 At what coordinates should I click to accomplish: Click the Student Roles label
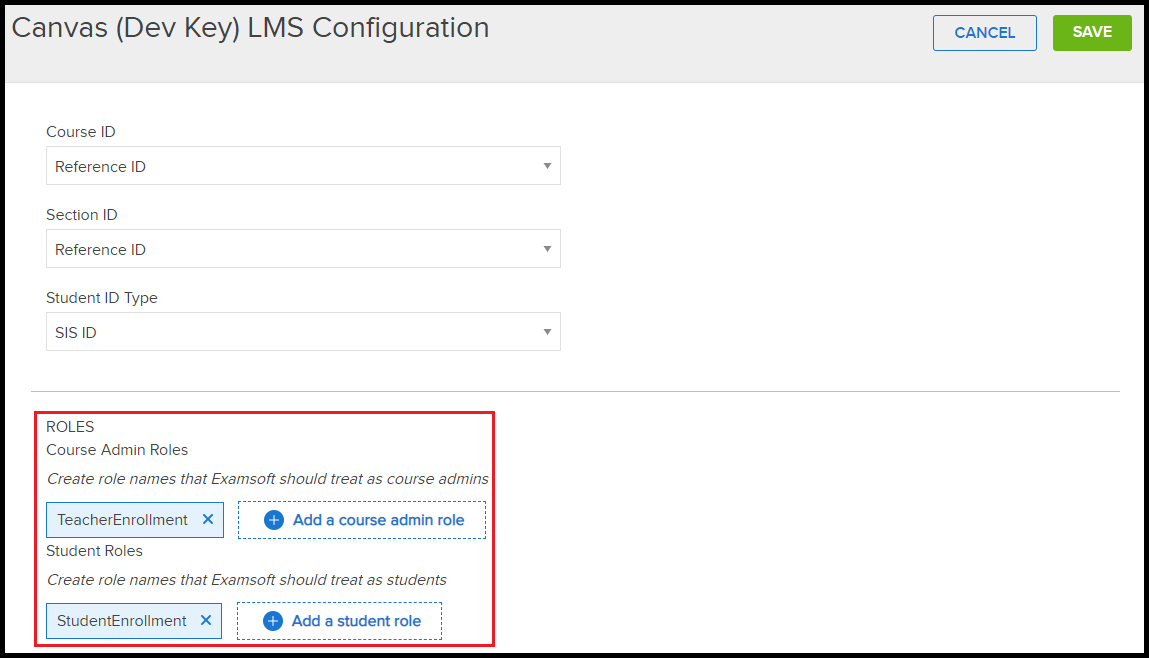click(x=94, y=550)
